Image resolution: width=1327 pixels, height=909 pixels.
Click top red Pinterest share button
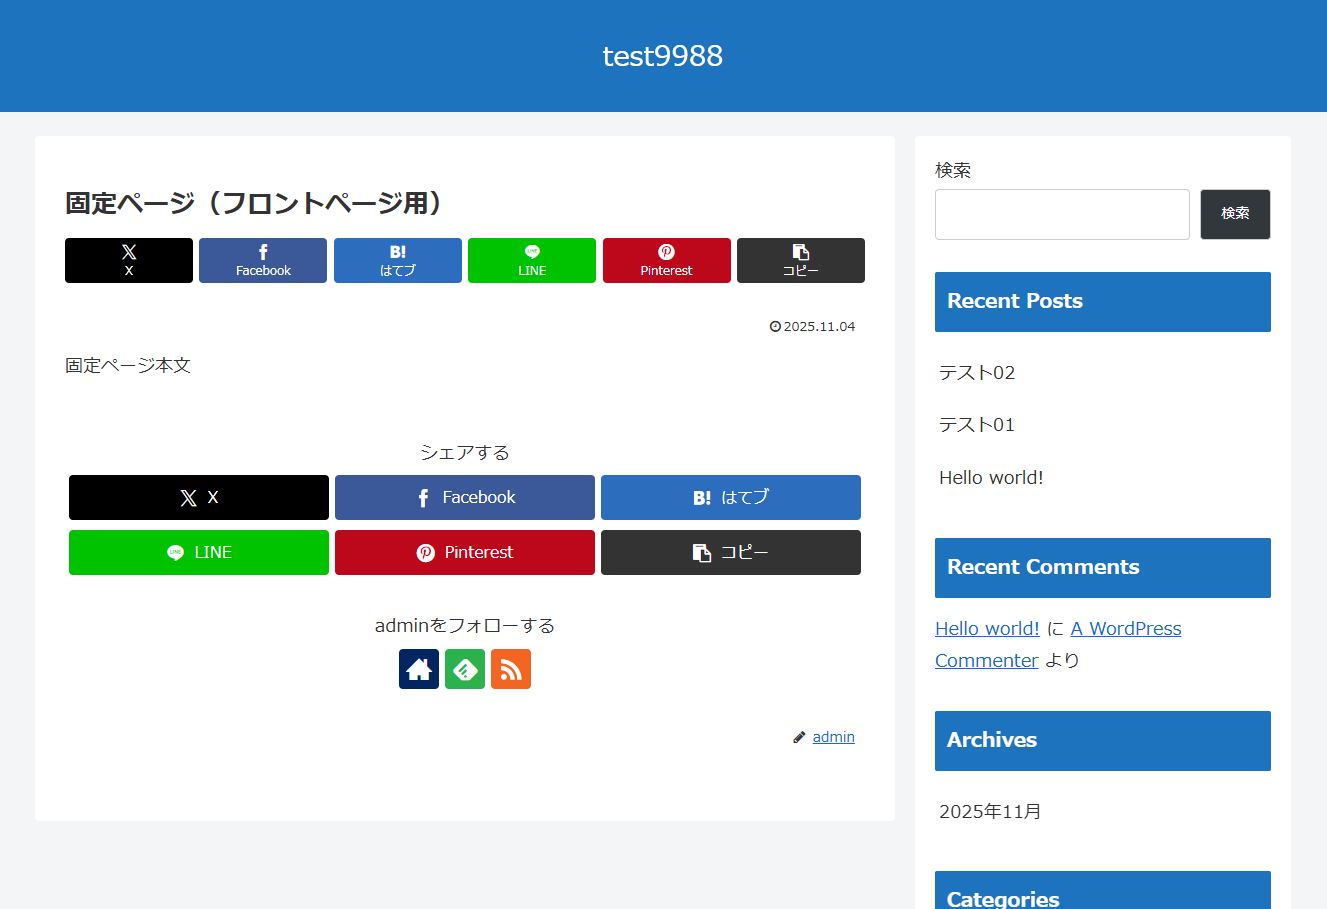click(666, 260)
